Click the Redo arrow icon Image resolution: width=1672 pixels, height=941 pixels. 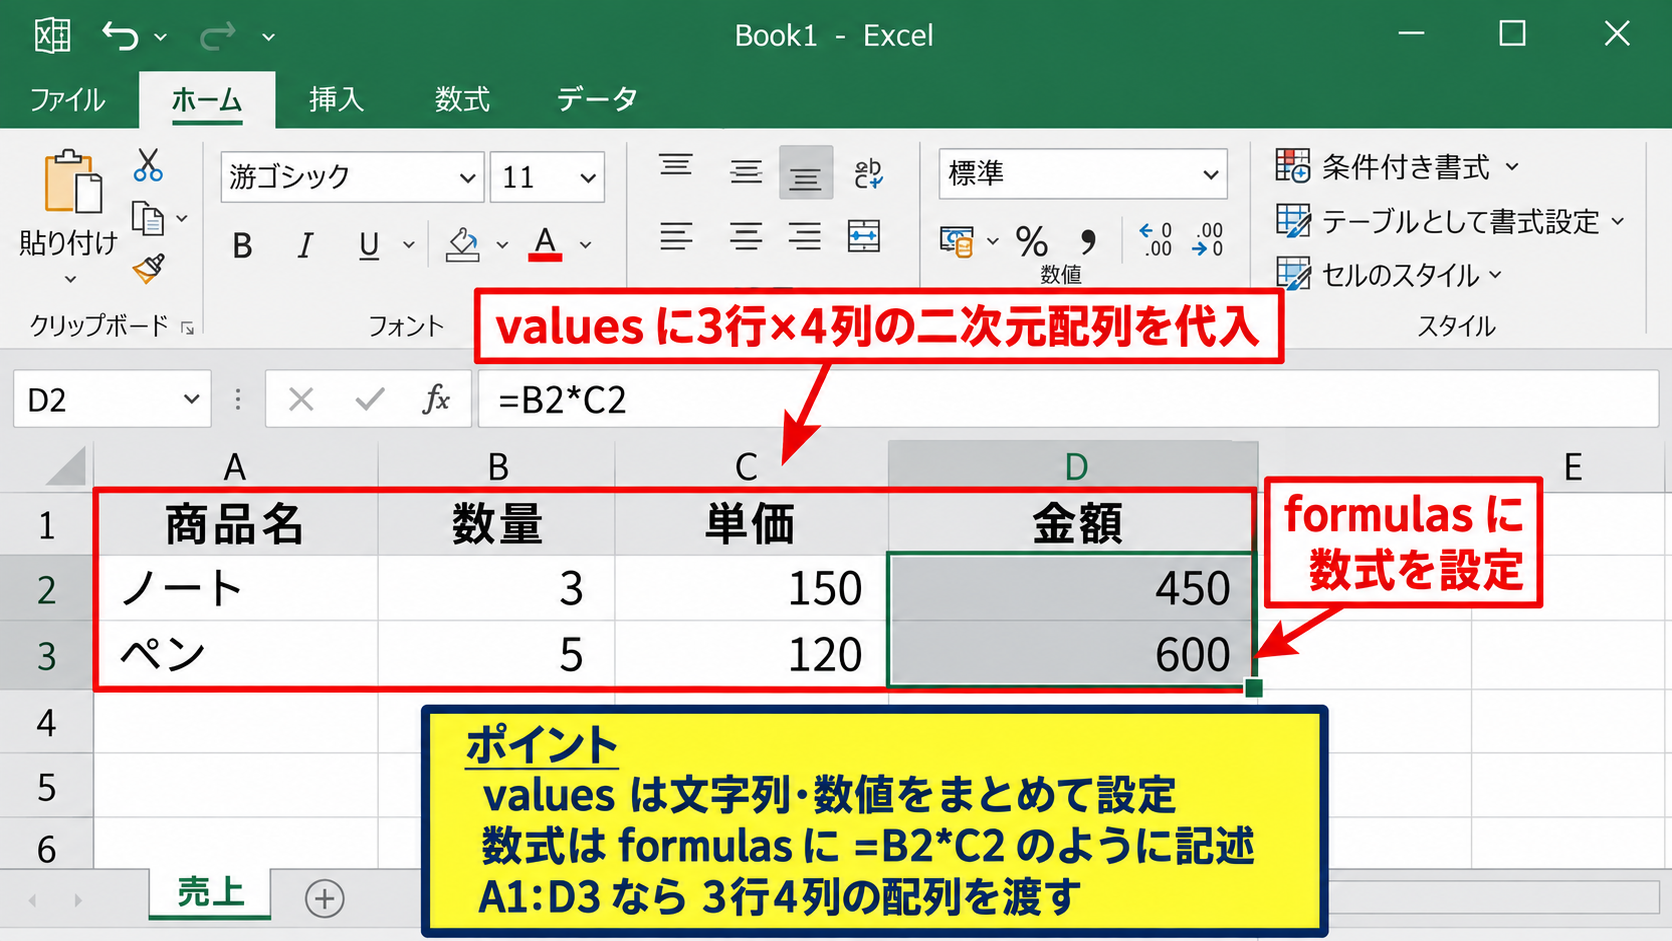(217, 37)
